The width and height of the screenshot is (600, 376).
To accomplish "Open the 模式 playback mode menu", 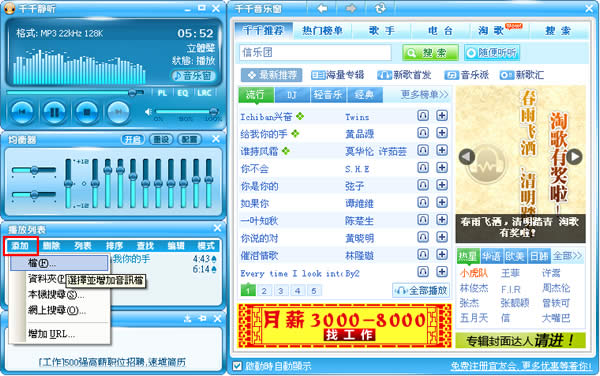I will click(x=206, y=246).
